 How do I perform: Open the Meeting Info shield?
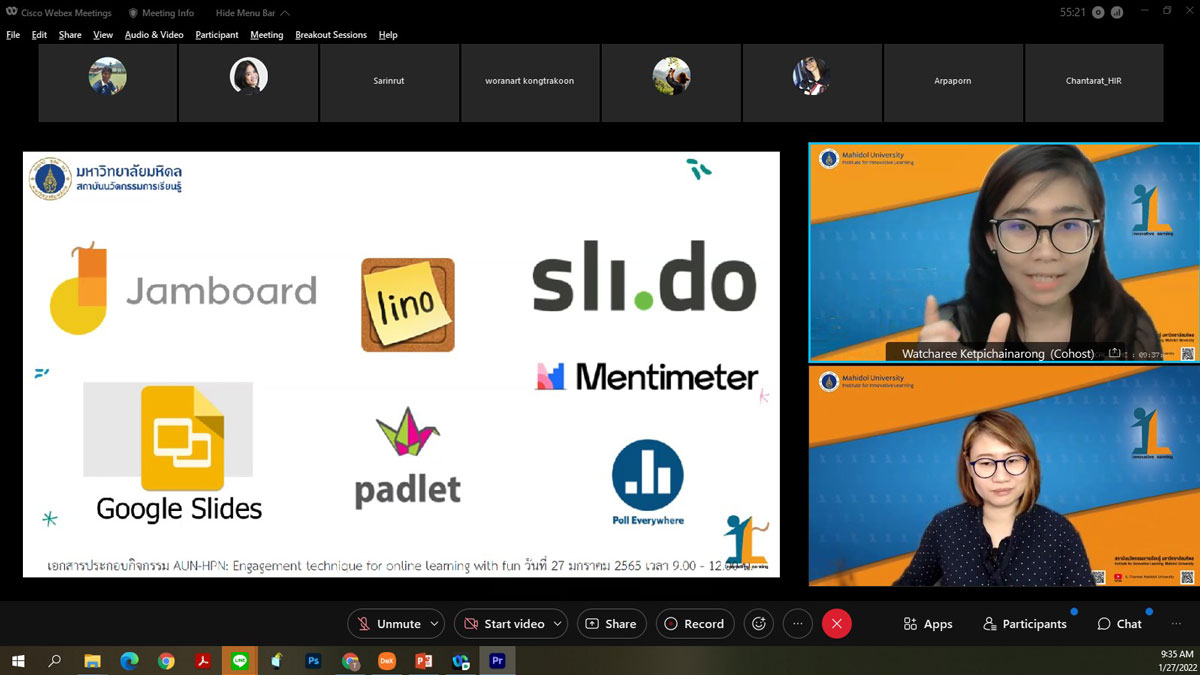161,13
